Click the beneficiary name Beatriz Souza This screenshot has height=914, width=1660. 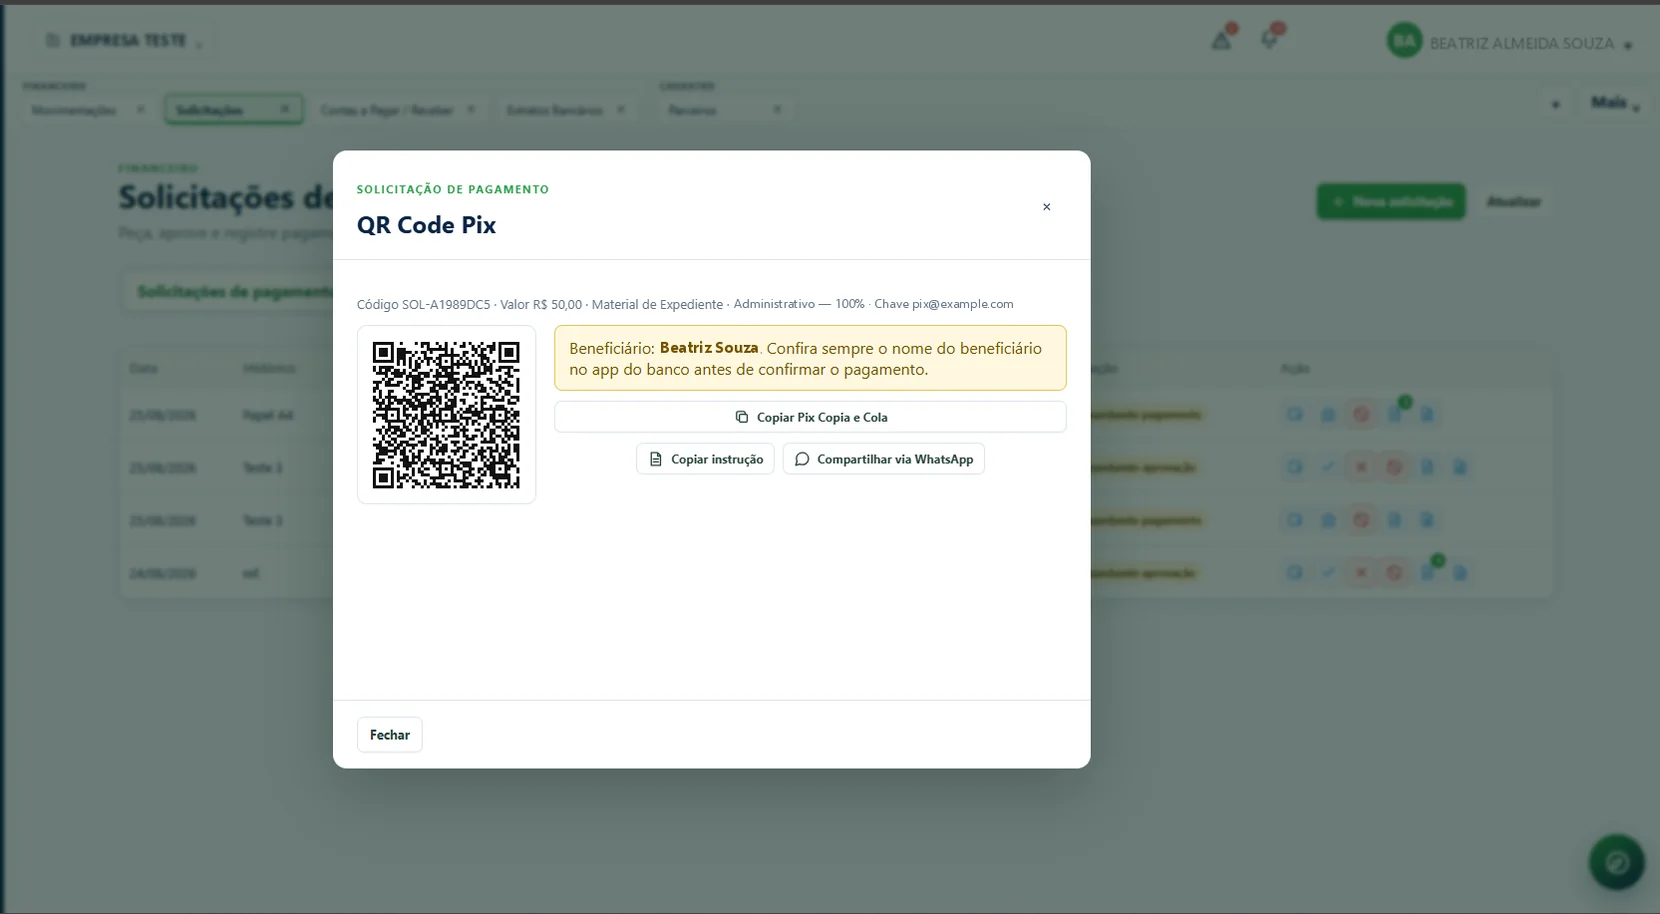pos(709,348)
